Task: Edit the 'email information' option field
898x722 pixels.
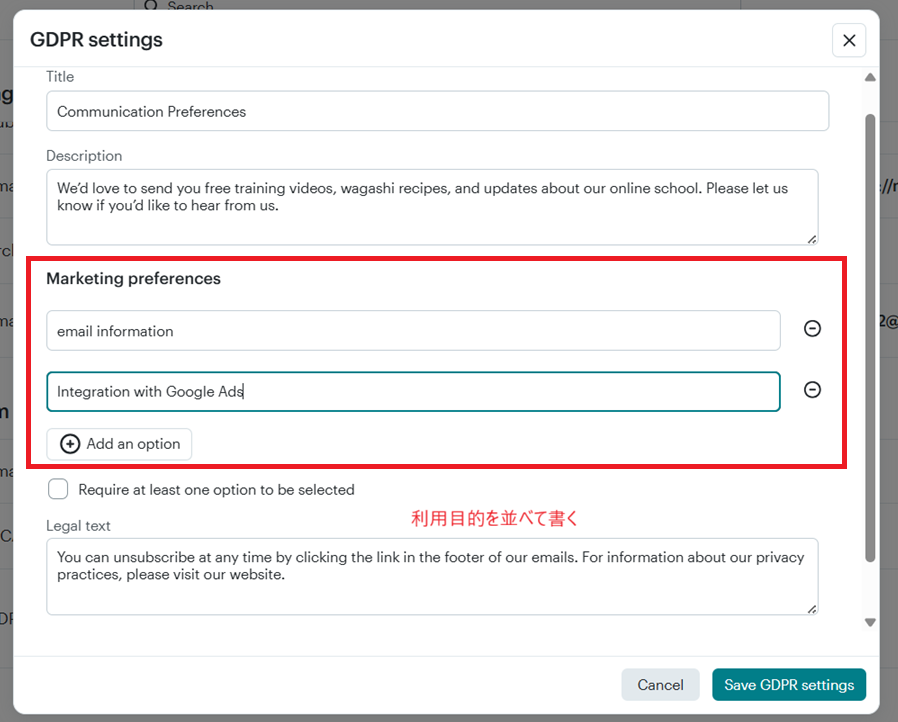Action: pos(413,331)
